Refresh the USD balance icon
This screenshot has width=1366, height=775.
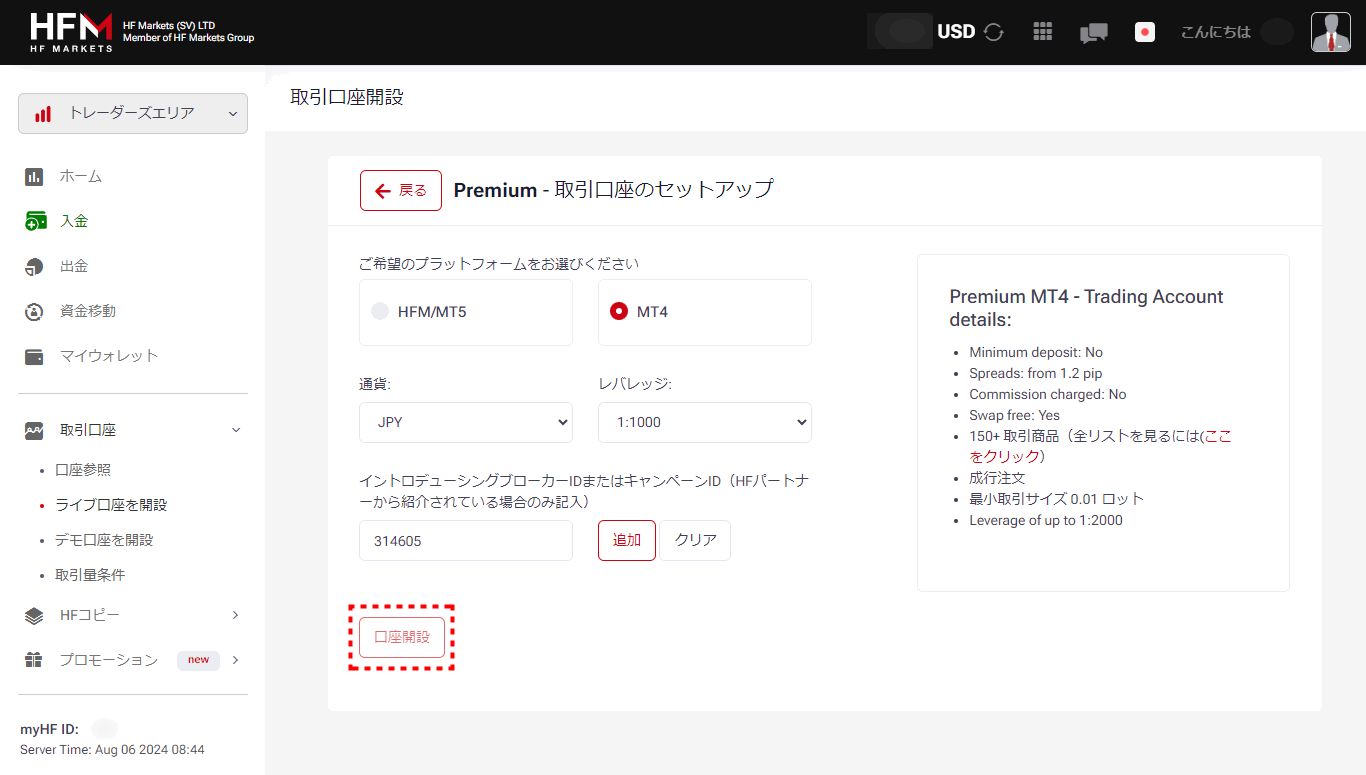tap(993, 32)
